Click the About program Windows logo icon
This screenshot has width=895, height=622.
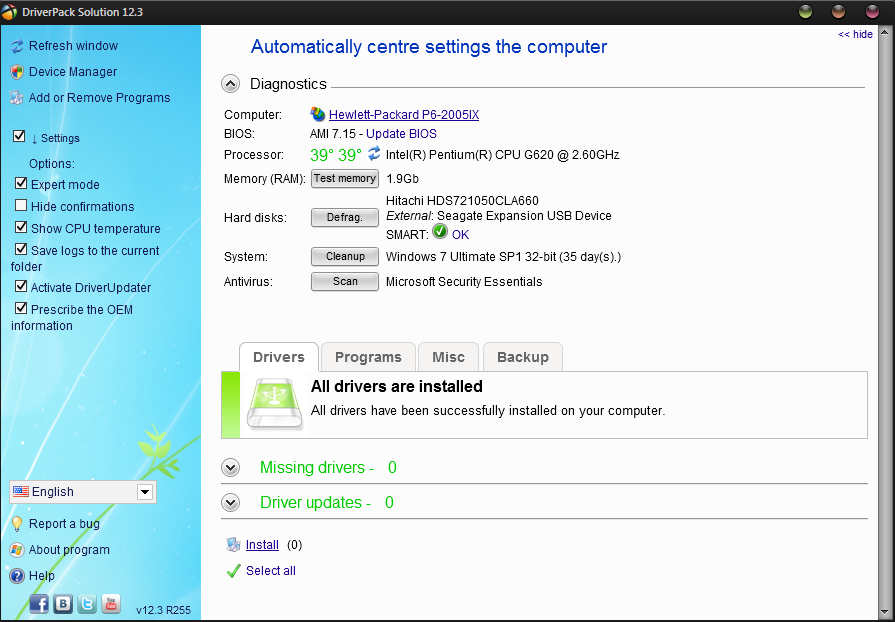[17, 550]
